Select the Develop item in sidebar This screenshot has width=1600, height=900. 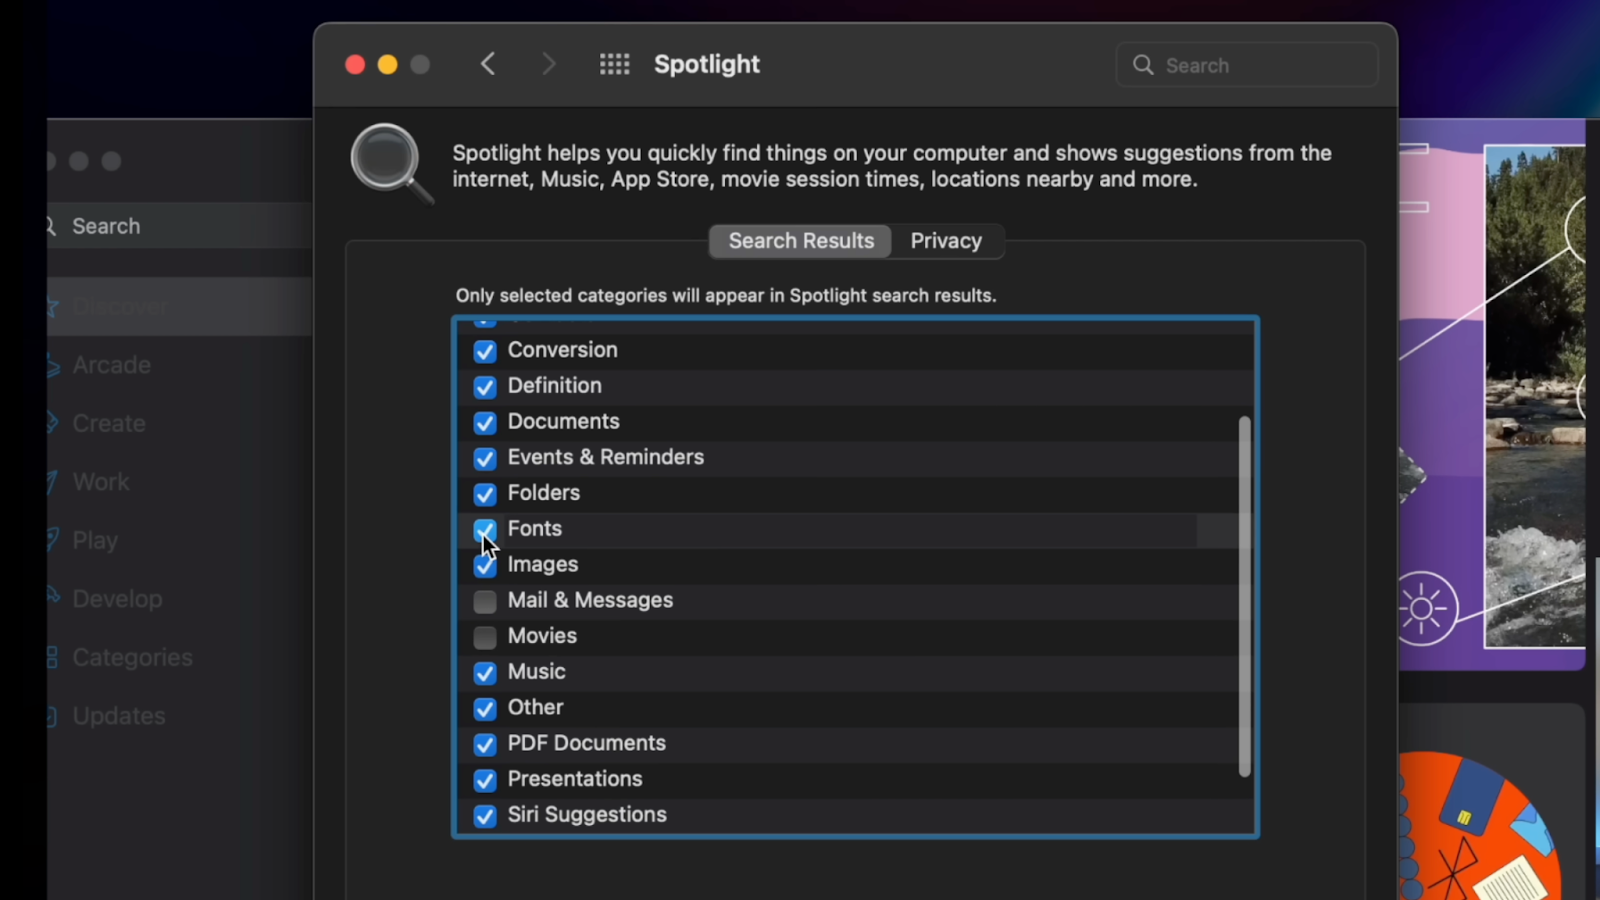(117, 599)
